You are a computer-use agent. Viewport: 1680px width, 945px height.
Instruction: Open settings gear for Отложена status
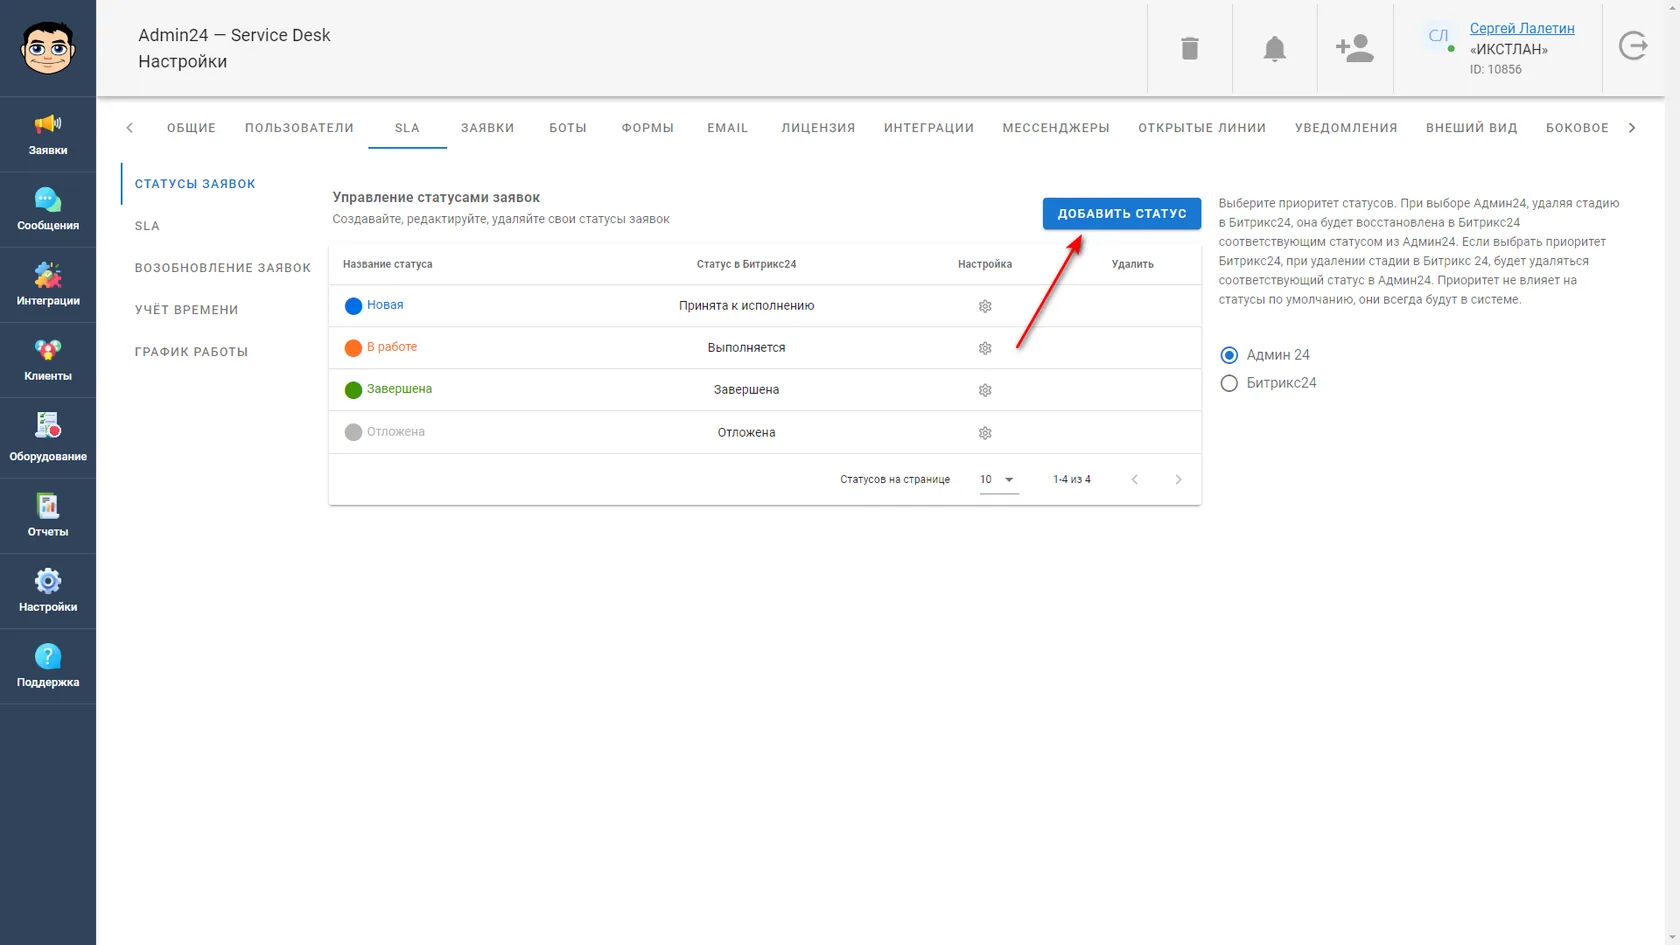click(x=985, y=433)
